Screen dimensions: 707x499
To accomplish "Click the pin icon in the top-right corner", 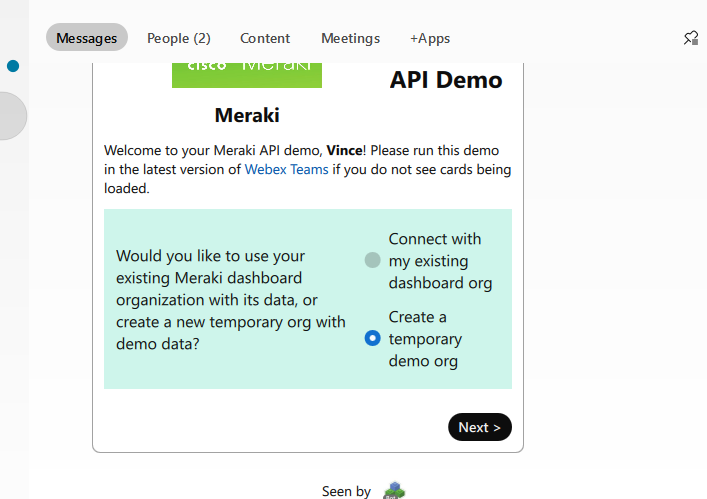I will click(690, 38).
